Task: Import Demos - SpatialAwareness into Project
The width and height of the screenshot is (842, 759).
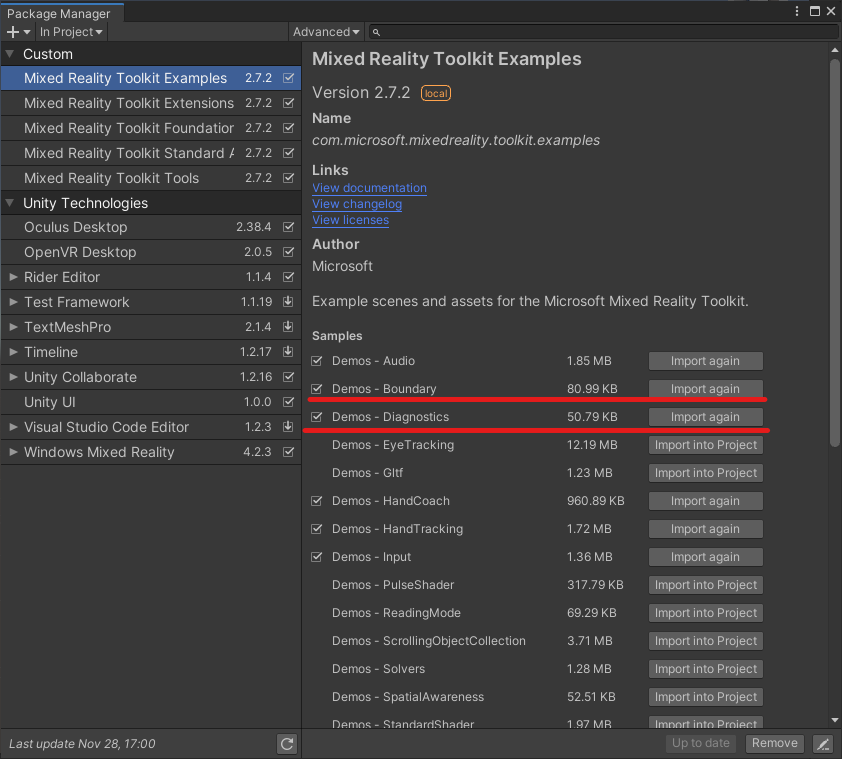Action: pyautogui.click(x=706, y=697)
